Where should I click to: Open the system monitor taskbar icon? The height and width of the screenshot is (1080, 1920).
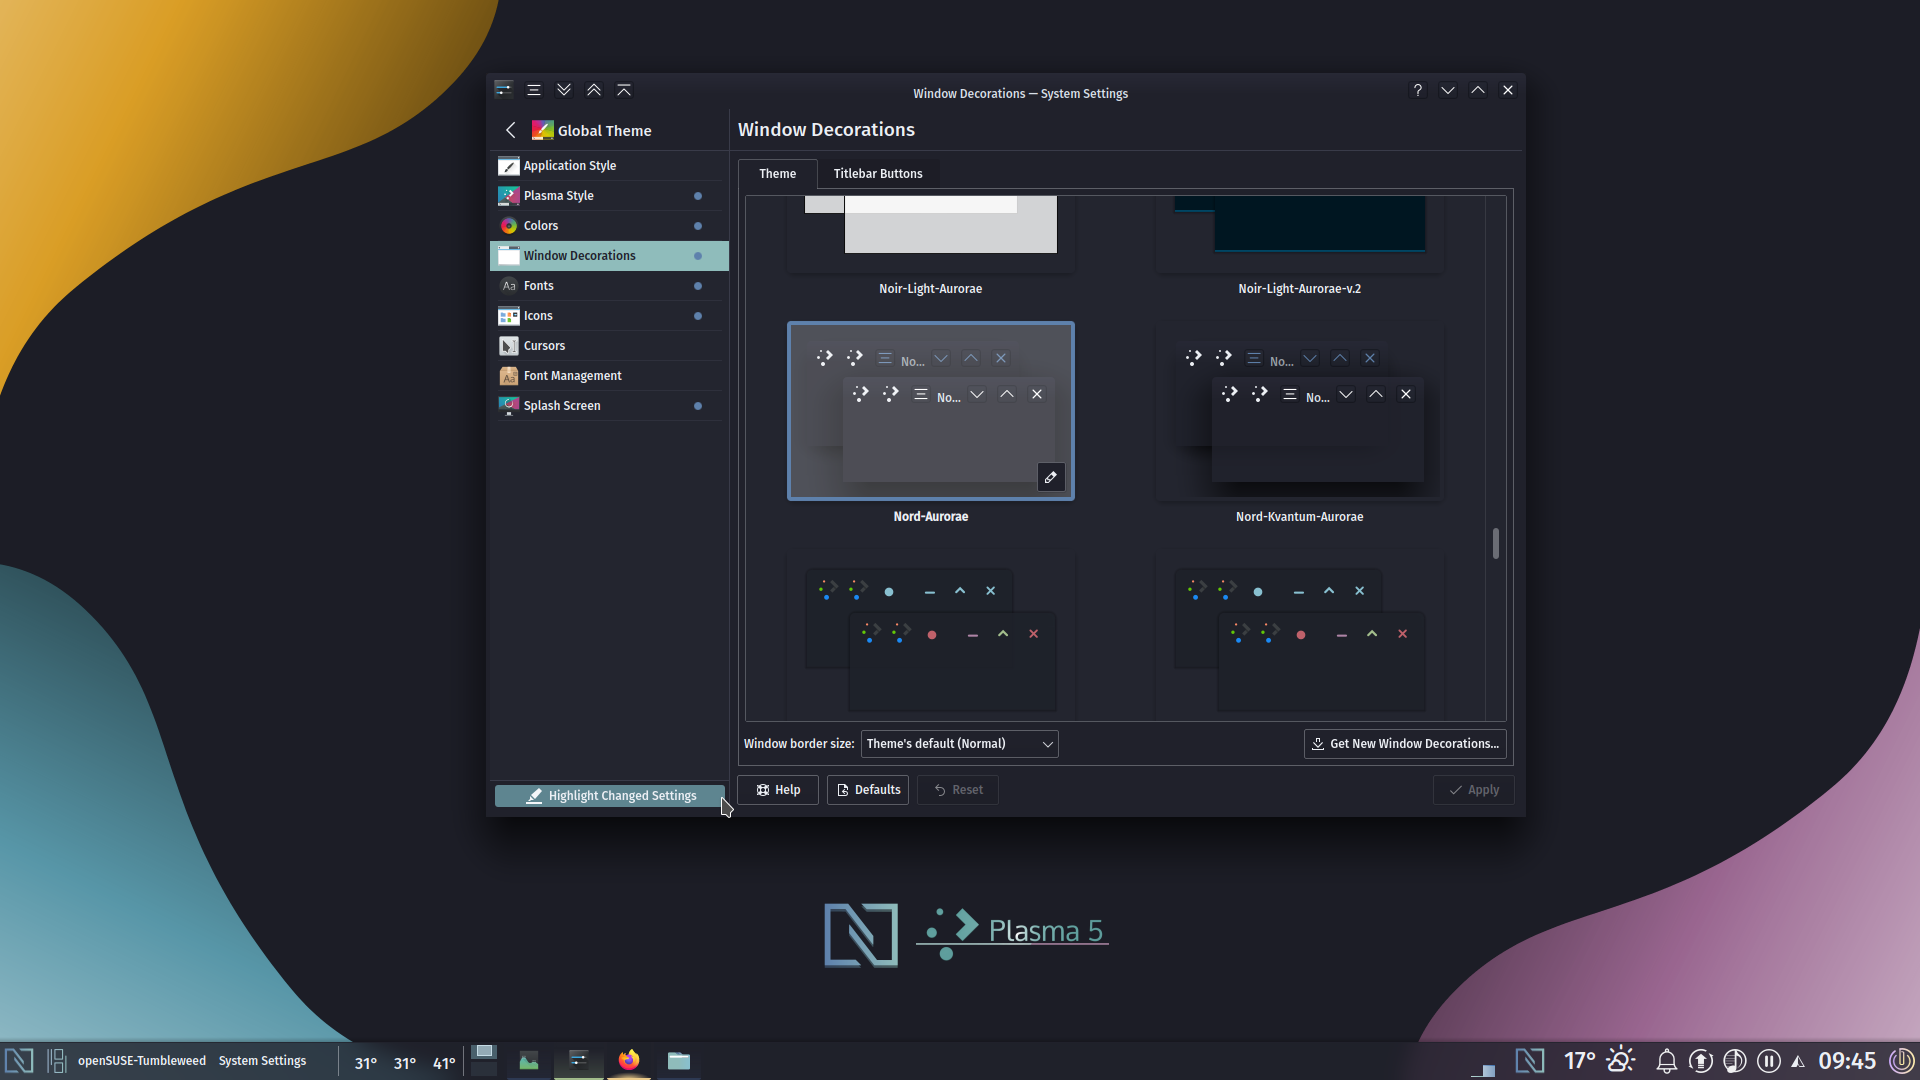tap(529, 1061)
